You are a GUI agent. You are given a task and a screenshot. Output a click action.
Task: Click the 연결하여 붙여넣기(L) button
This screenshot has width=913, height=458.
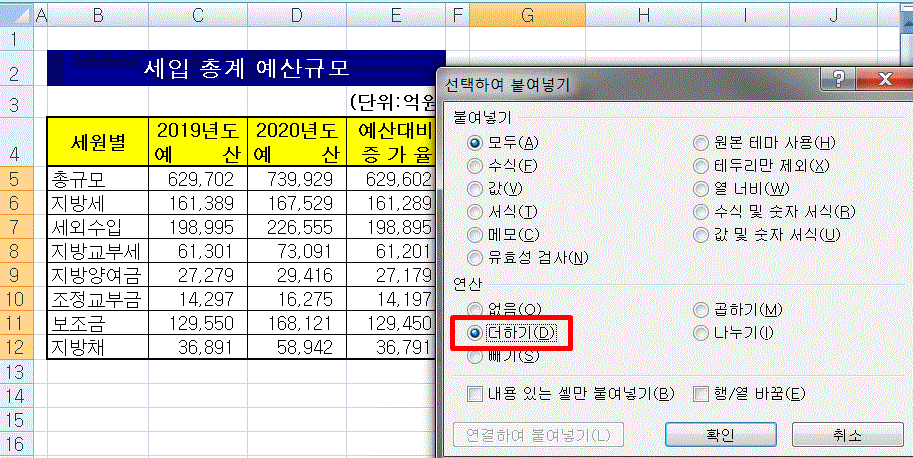538,435
